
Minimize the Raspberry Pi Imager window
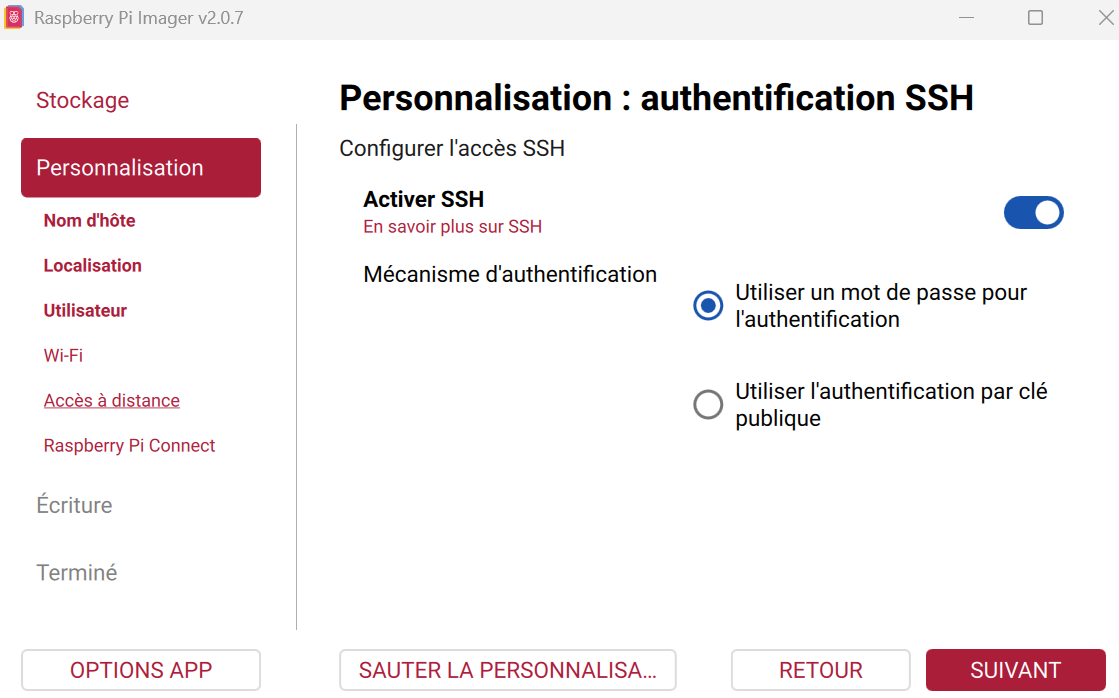[x=966, y=17]
